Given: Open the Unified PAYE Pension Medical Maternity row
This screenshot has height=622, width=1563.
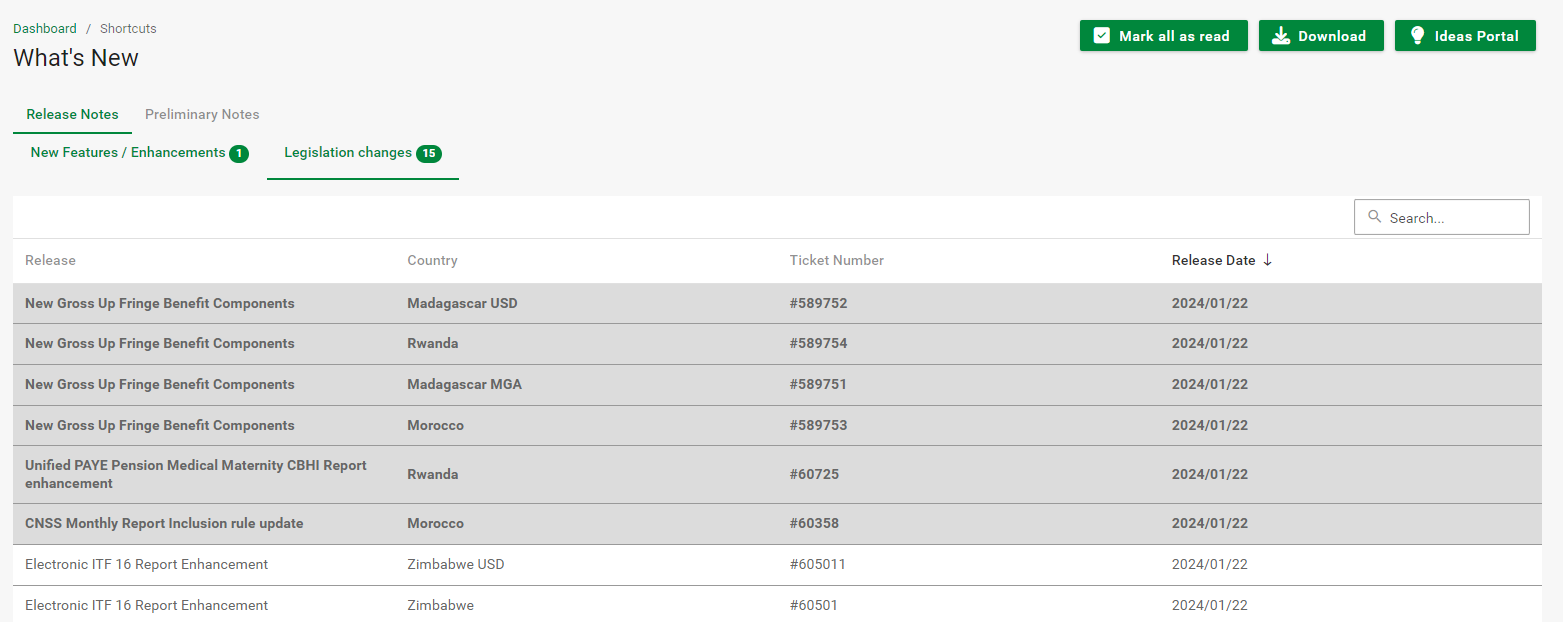Looking at the screenshot, I should [196, 474].
